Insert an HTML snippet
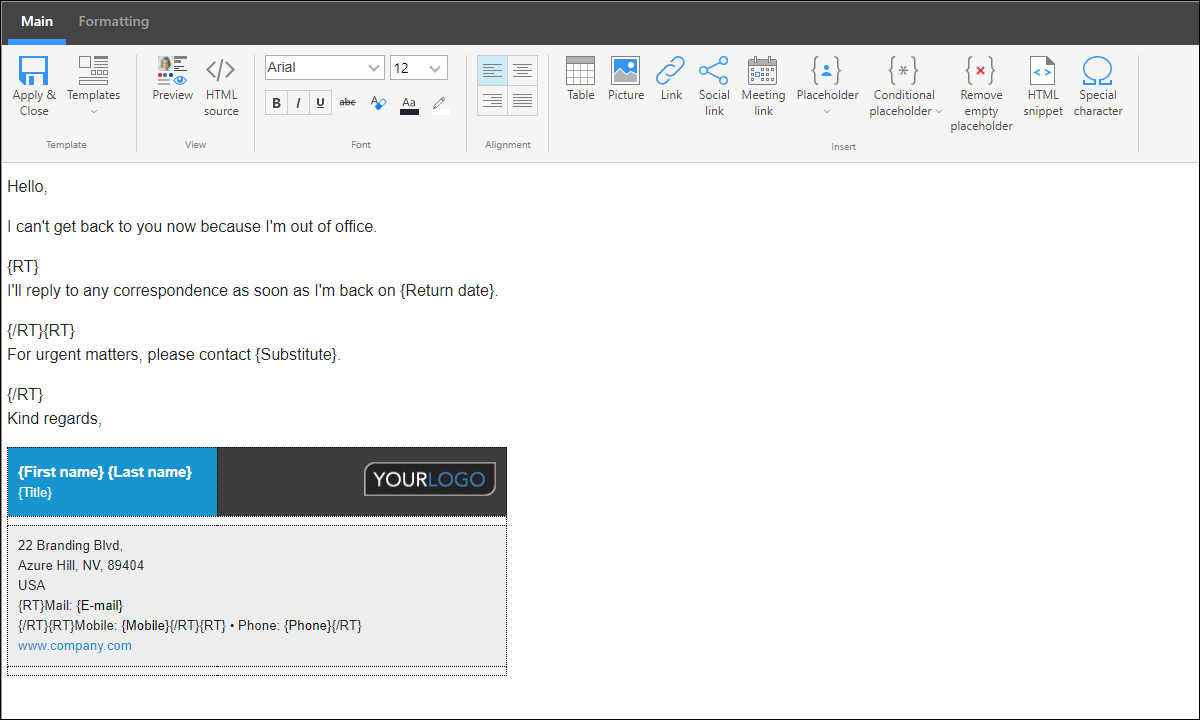Image resolution: width=1200 pixels, height=720 pixels. (1043, 86)
